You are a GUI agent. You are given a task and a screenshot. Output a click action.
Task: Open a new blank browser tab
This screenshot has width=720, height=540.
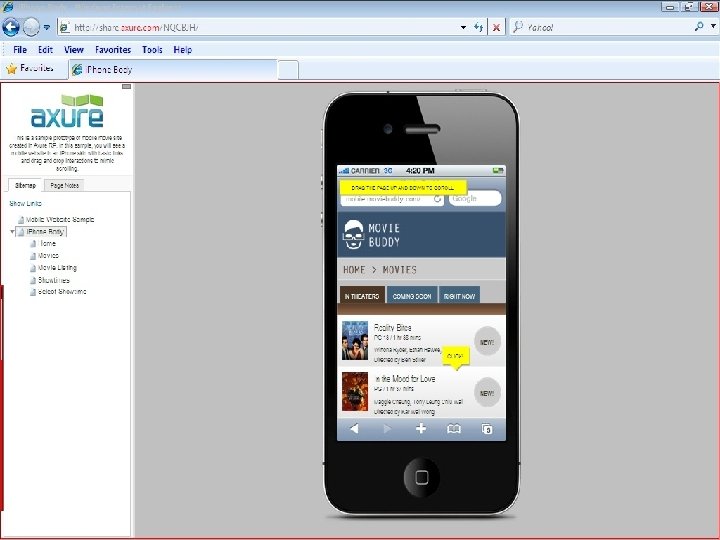pyautogui.click(x=288, y=70)
